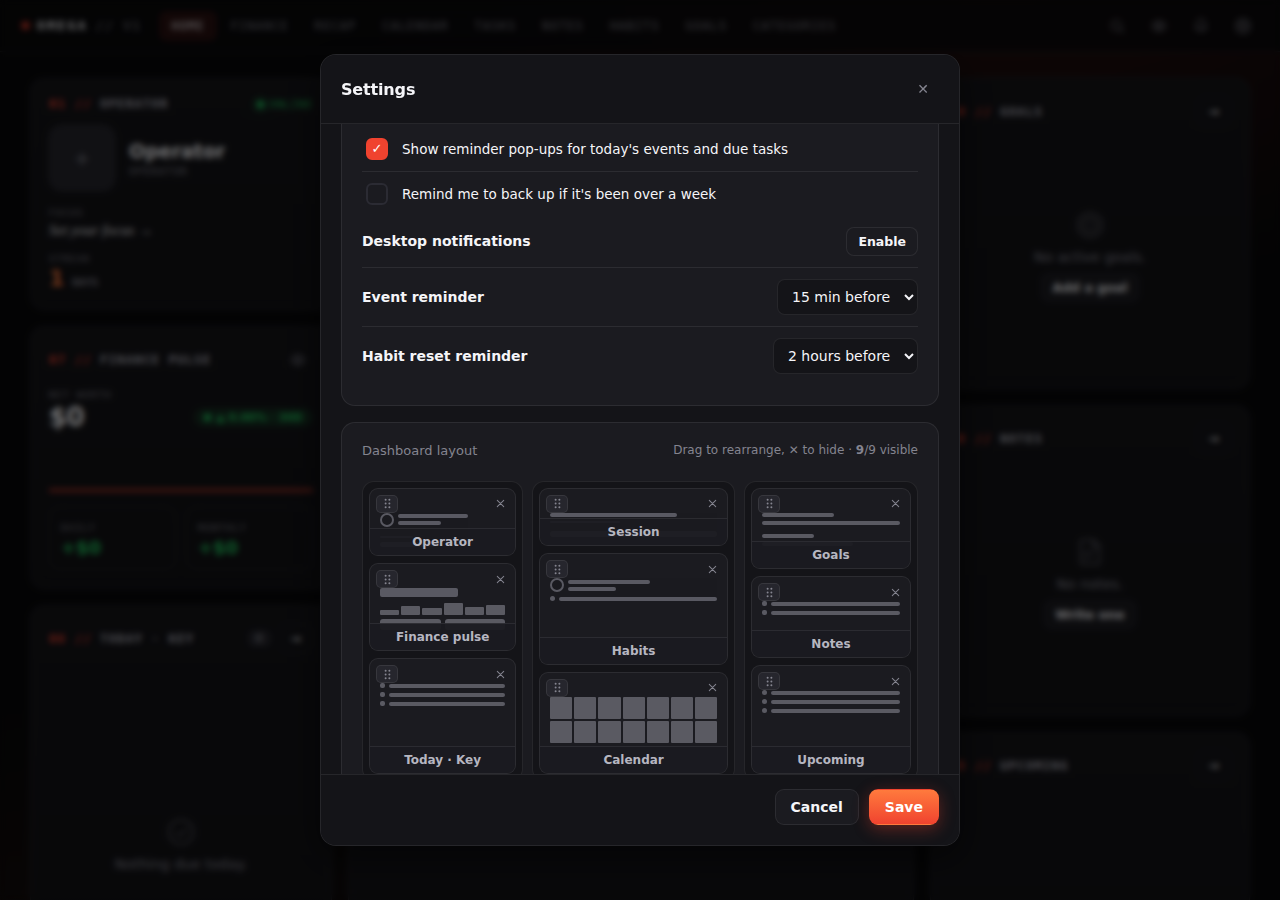Click the drag handle on the Upcoming card
Screen dimensions: 1280x900
click(769, 681)
